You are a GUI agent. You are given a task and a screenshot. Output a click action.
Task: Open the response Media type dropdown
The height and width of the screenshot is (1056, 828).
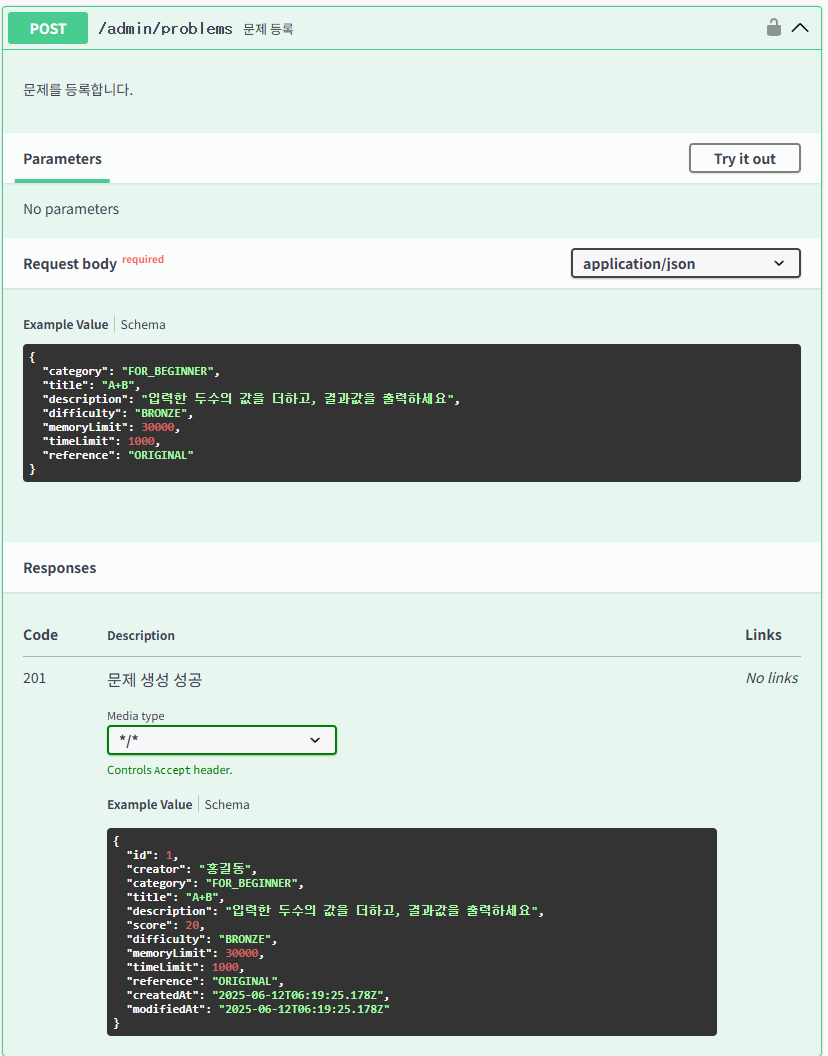click(222, 740)
